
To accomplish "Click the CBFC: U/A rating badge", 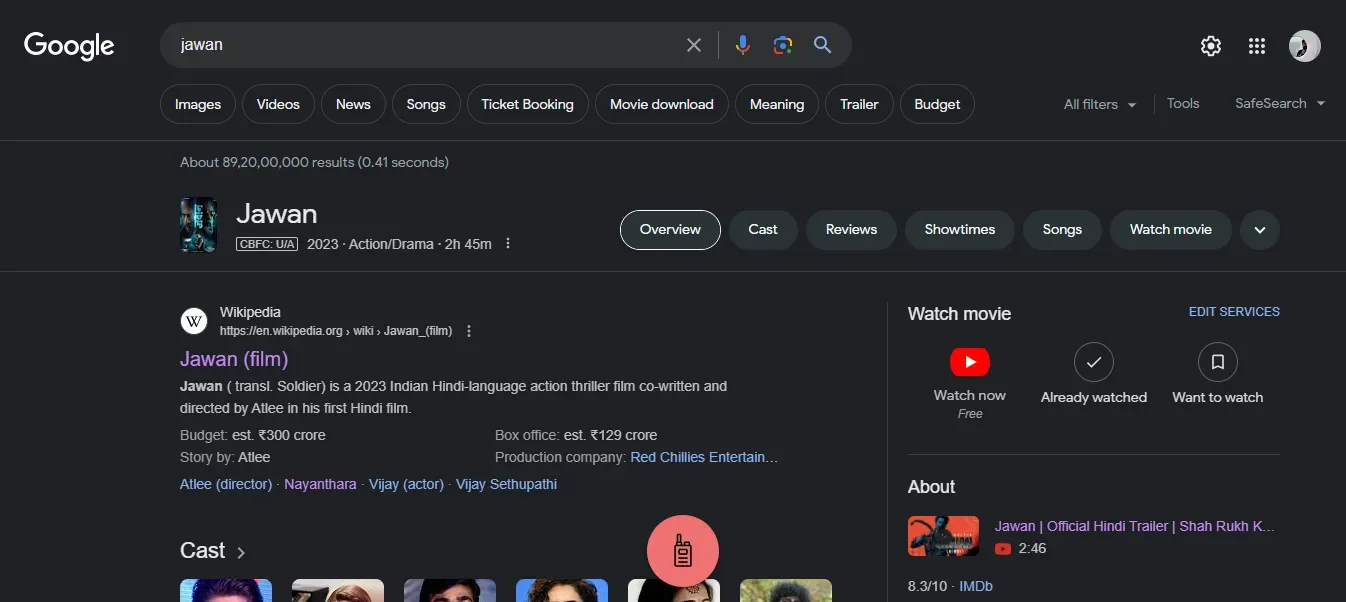I will [267, 244].
